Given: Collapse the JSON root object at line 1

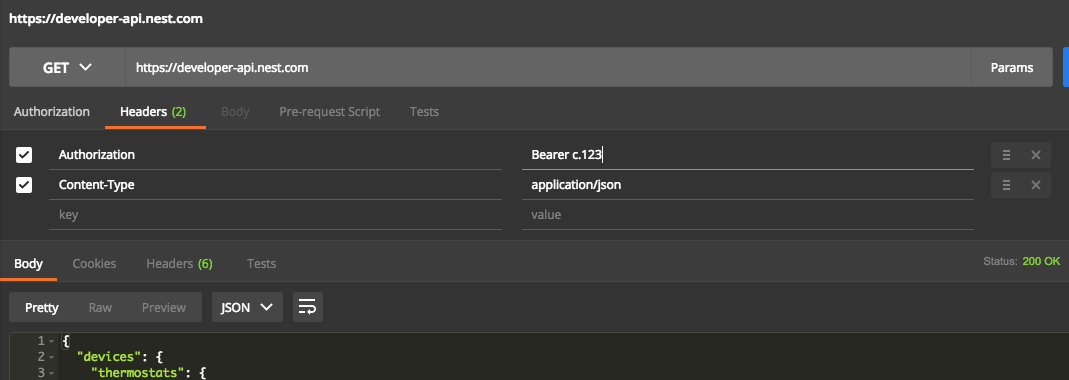Looking at the screenshot, I should click(x=51, y=340).
